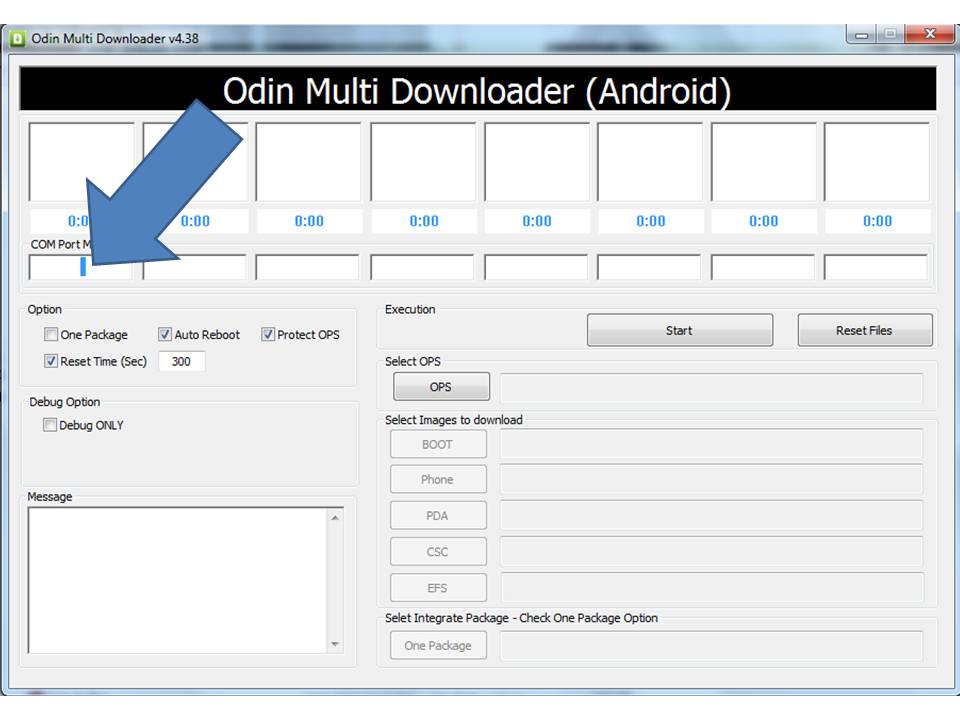Close the Odin Multi Downloader window
Screen dimensions: 960x720
929,34
